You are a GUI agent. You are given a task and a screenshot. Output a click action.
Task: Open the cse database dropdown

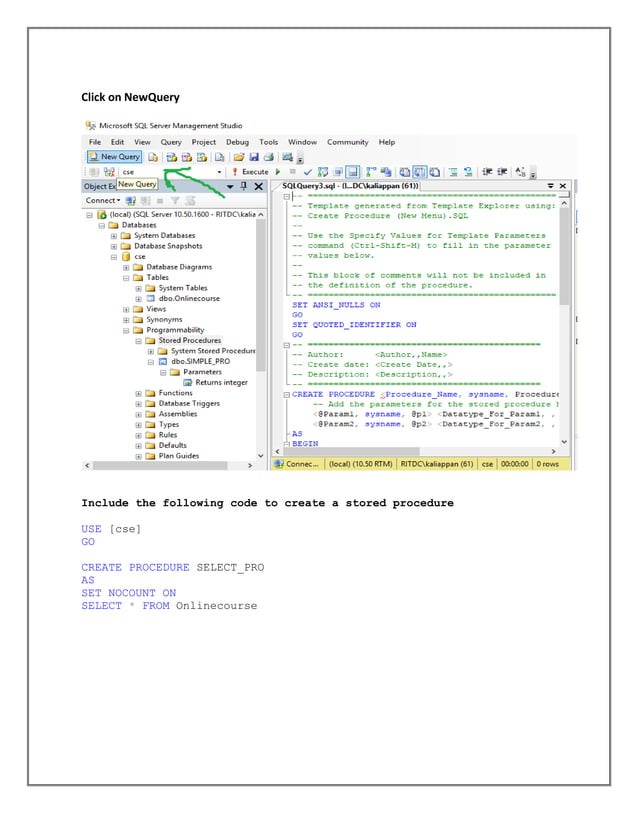pyautogui.click(x=219, y=172)
